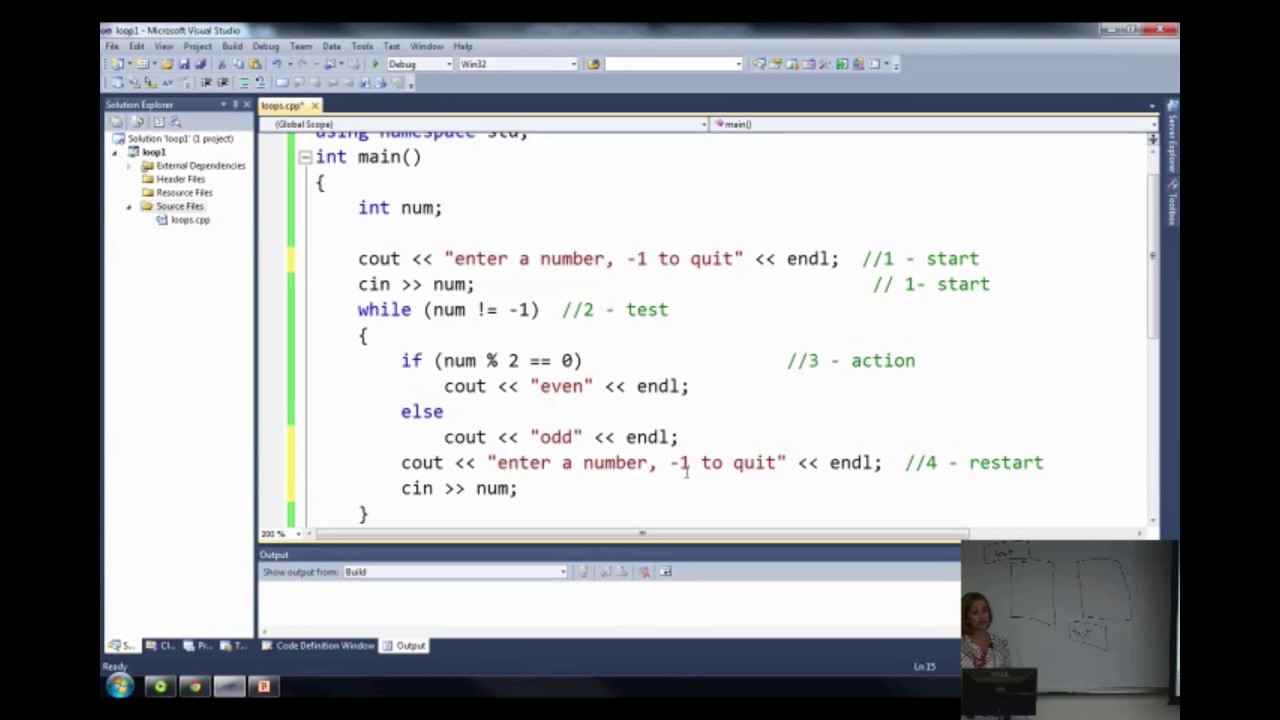The image size is (1280, 720).
Task: Expand the External Dependencies node
Action: [x=130, y=166]
